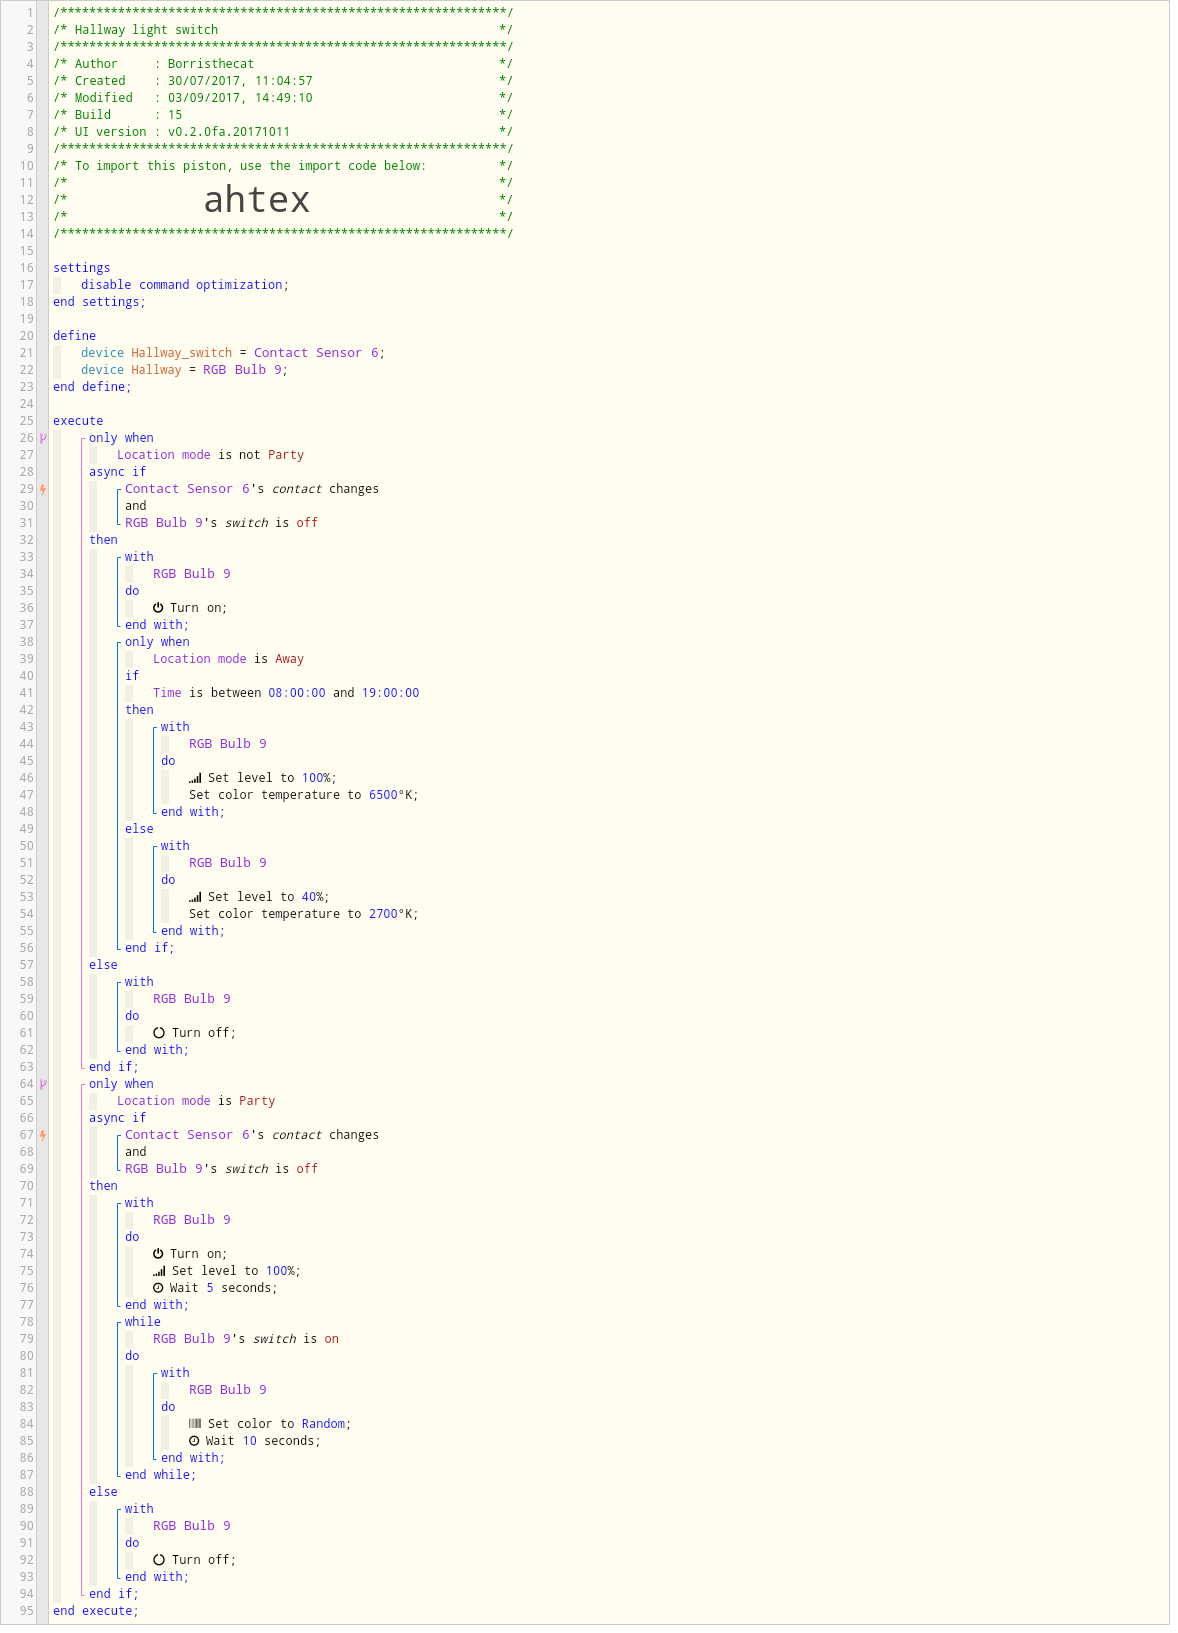The image size is (1178, 1633).
Task: Click the 'and' operator on line 30
Action: [135, 506]
